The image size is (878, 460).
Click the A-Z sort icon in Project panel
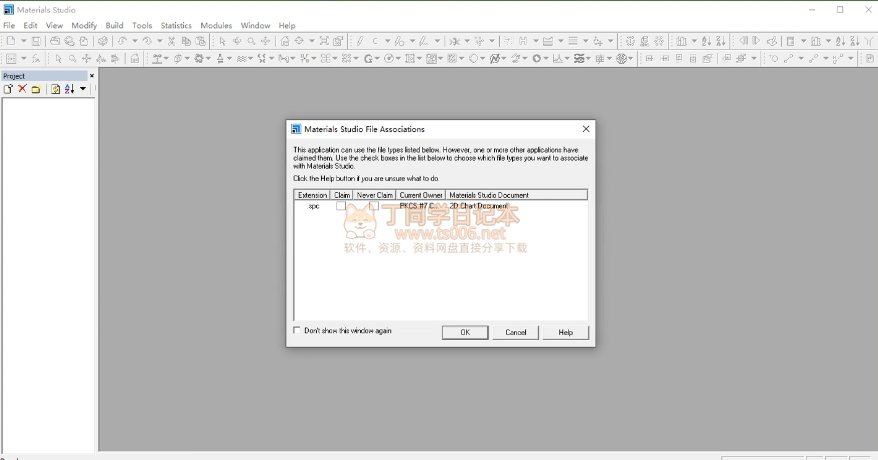pos(69,90)
